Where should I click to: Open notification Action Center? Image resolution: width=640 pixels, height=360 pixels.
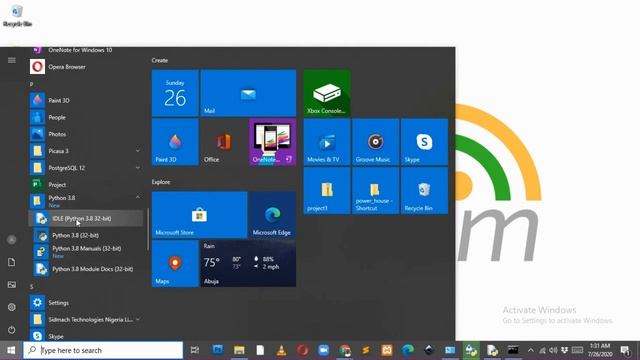625,350
